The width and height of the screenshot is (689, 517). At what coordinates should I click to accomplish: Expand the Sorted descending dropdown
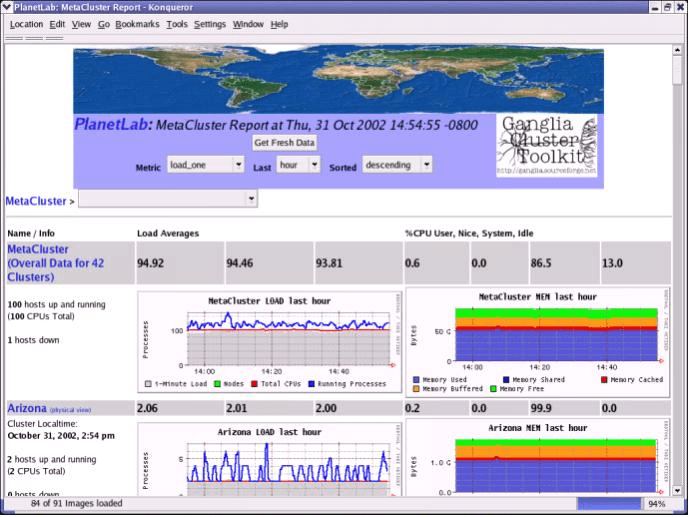(397, 165)
